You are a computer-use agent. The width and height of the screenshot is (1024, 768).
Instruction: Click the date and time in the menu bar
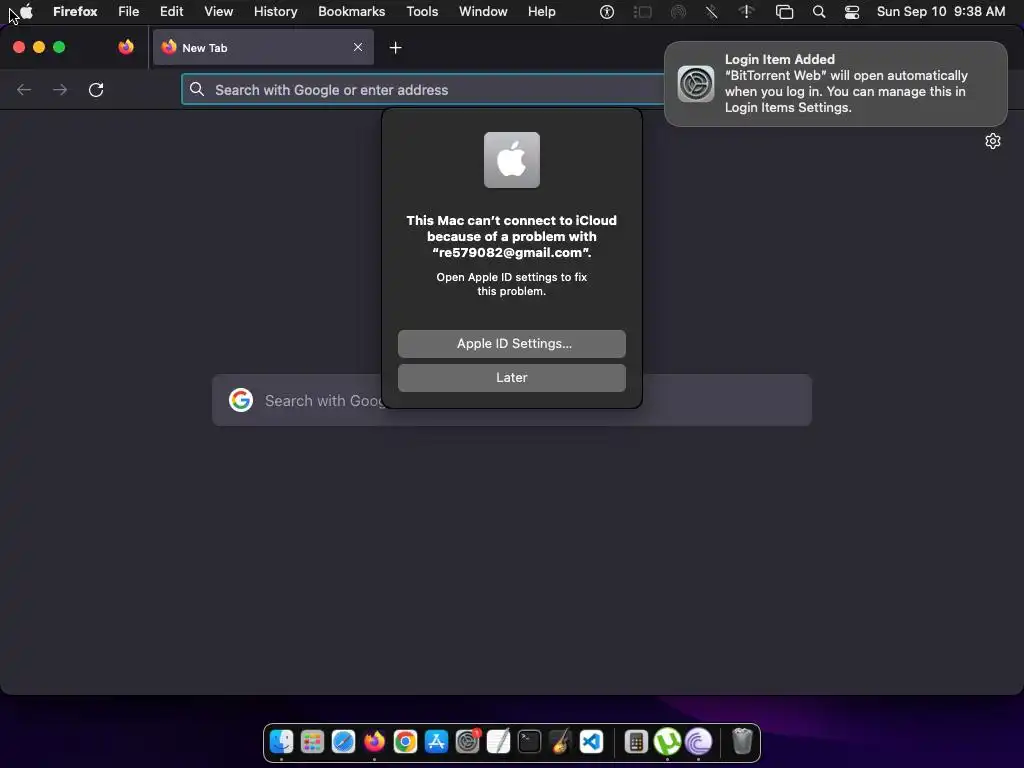940,11
